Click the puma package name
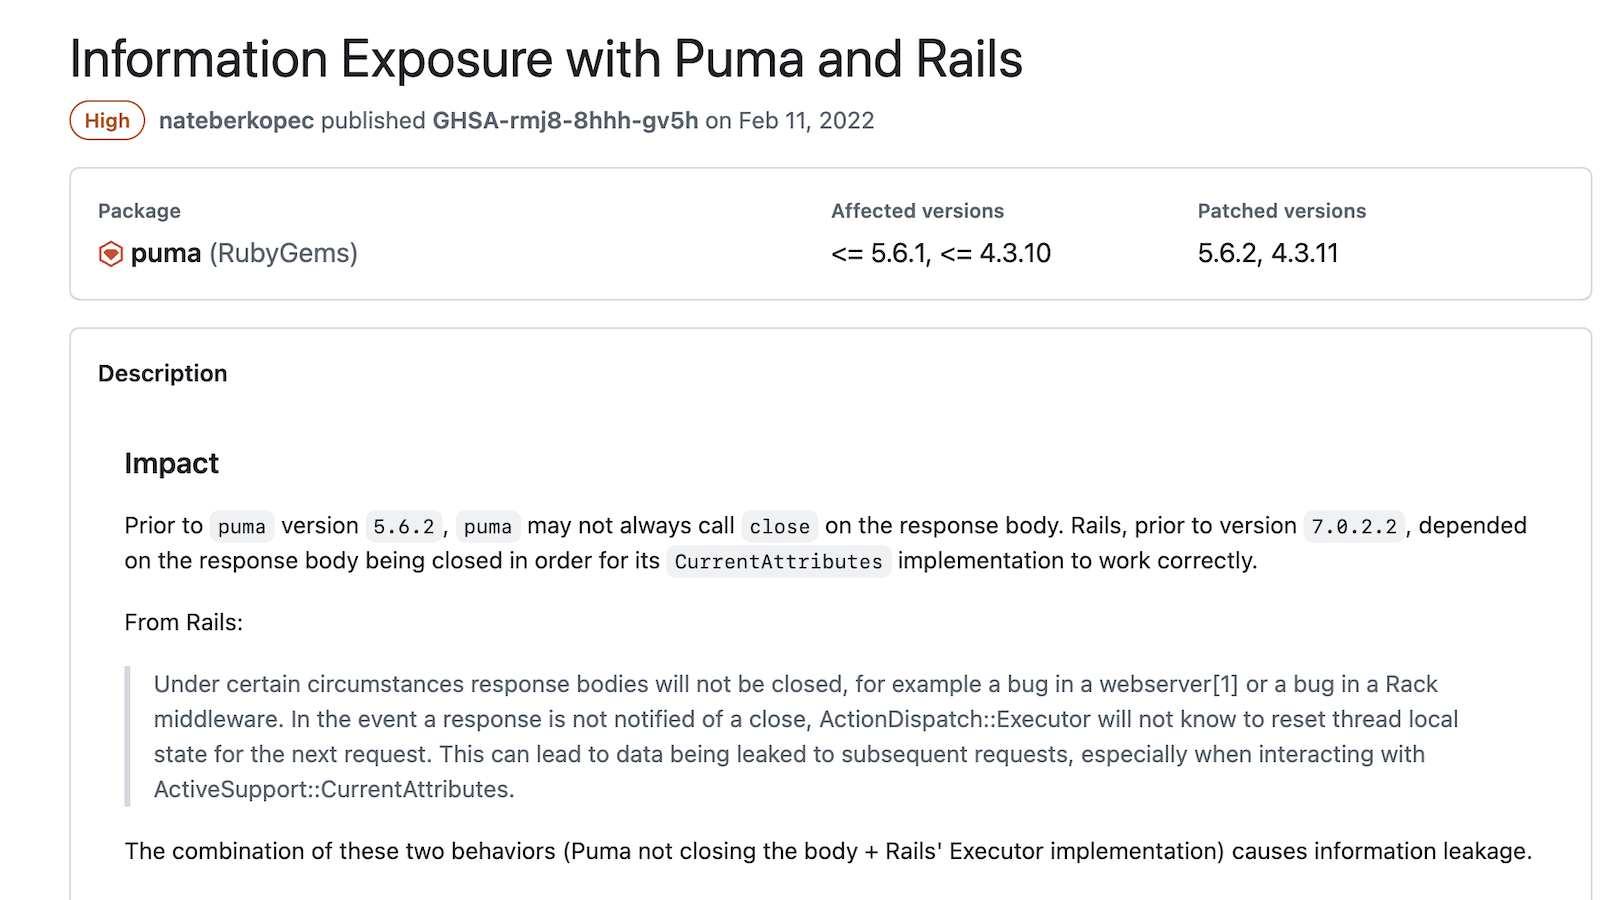The width and height of the screenshot is (1615, 900). pyautogui.click(x=166, y=253)
